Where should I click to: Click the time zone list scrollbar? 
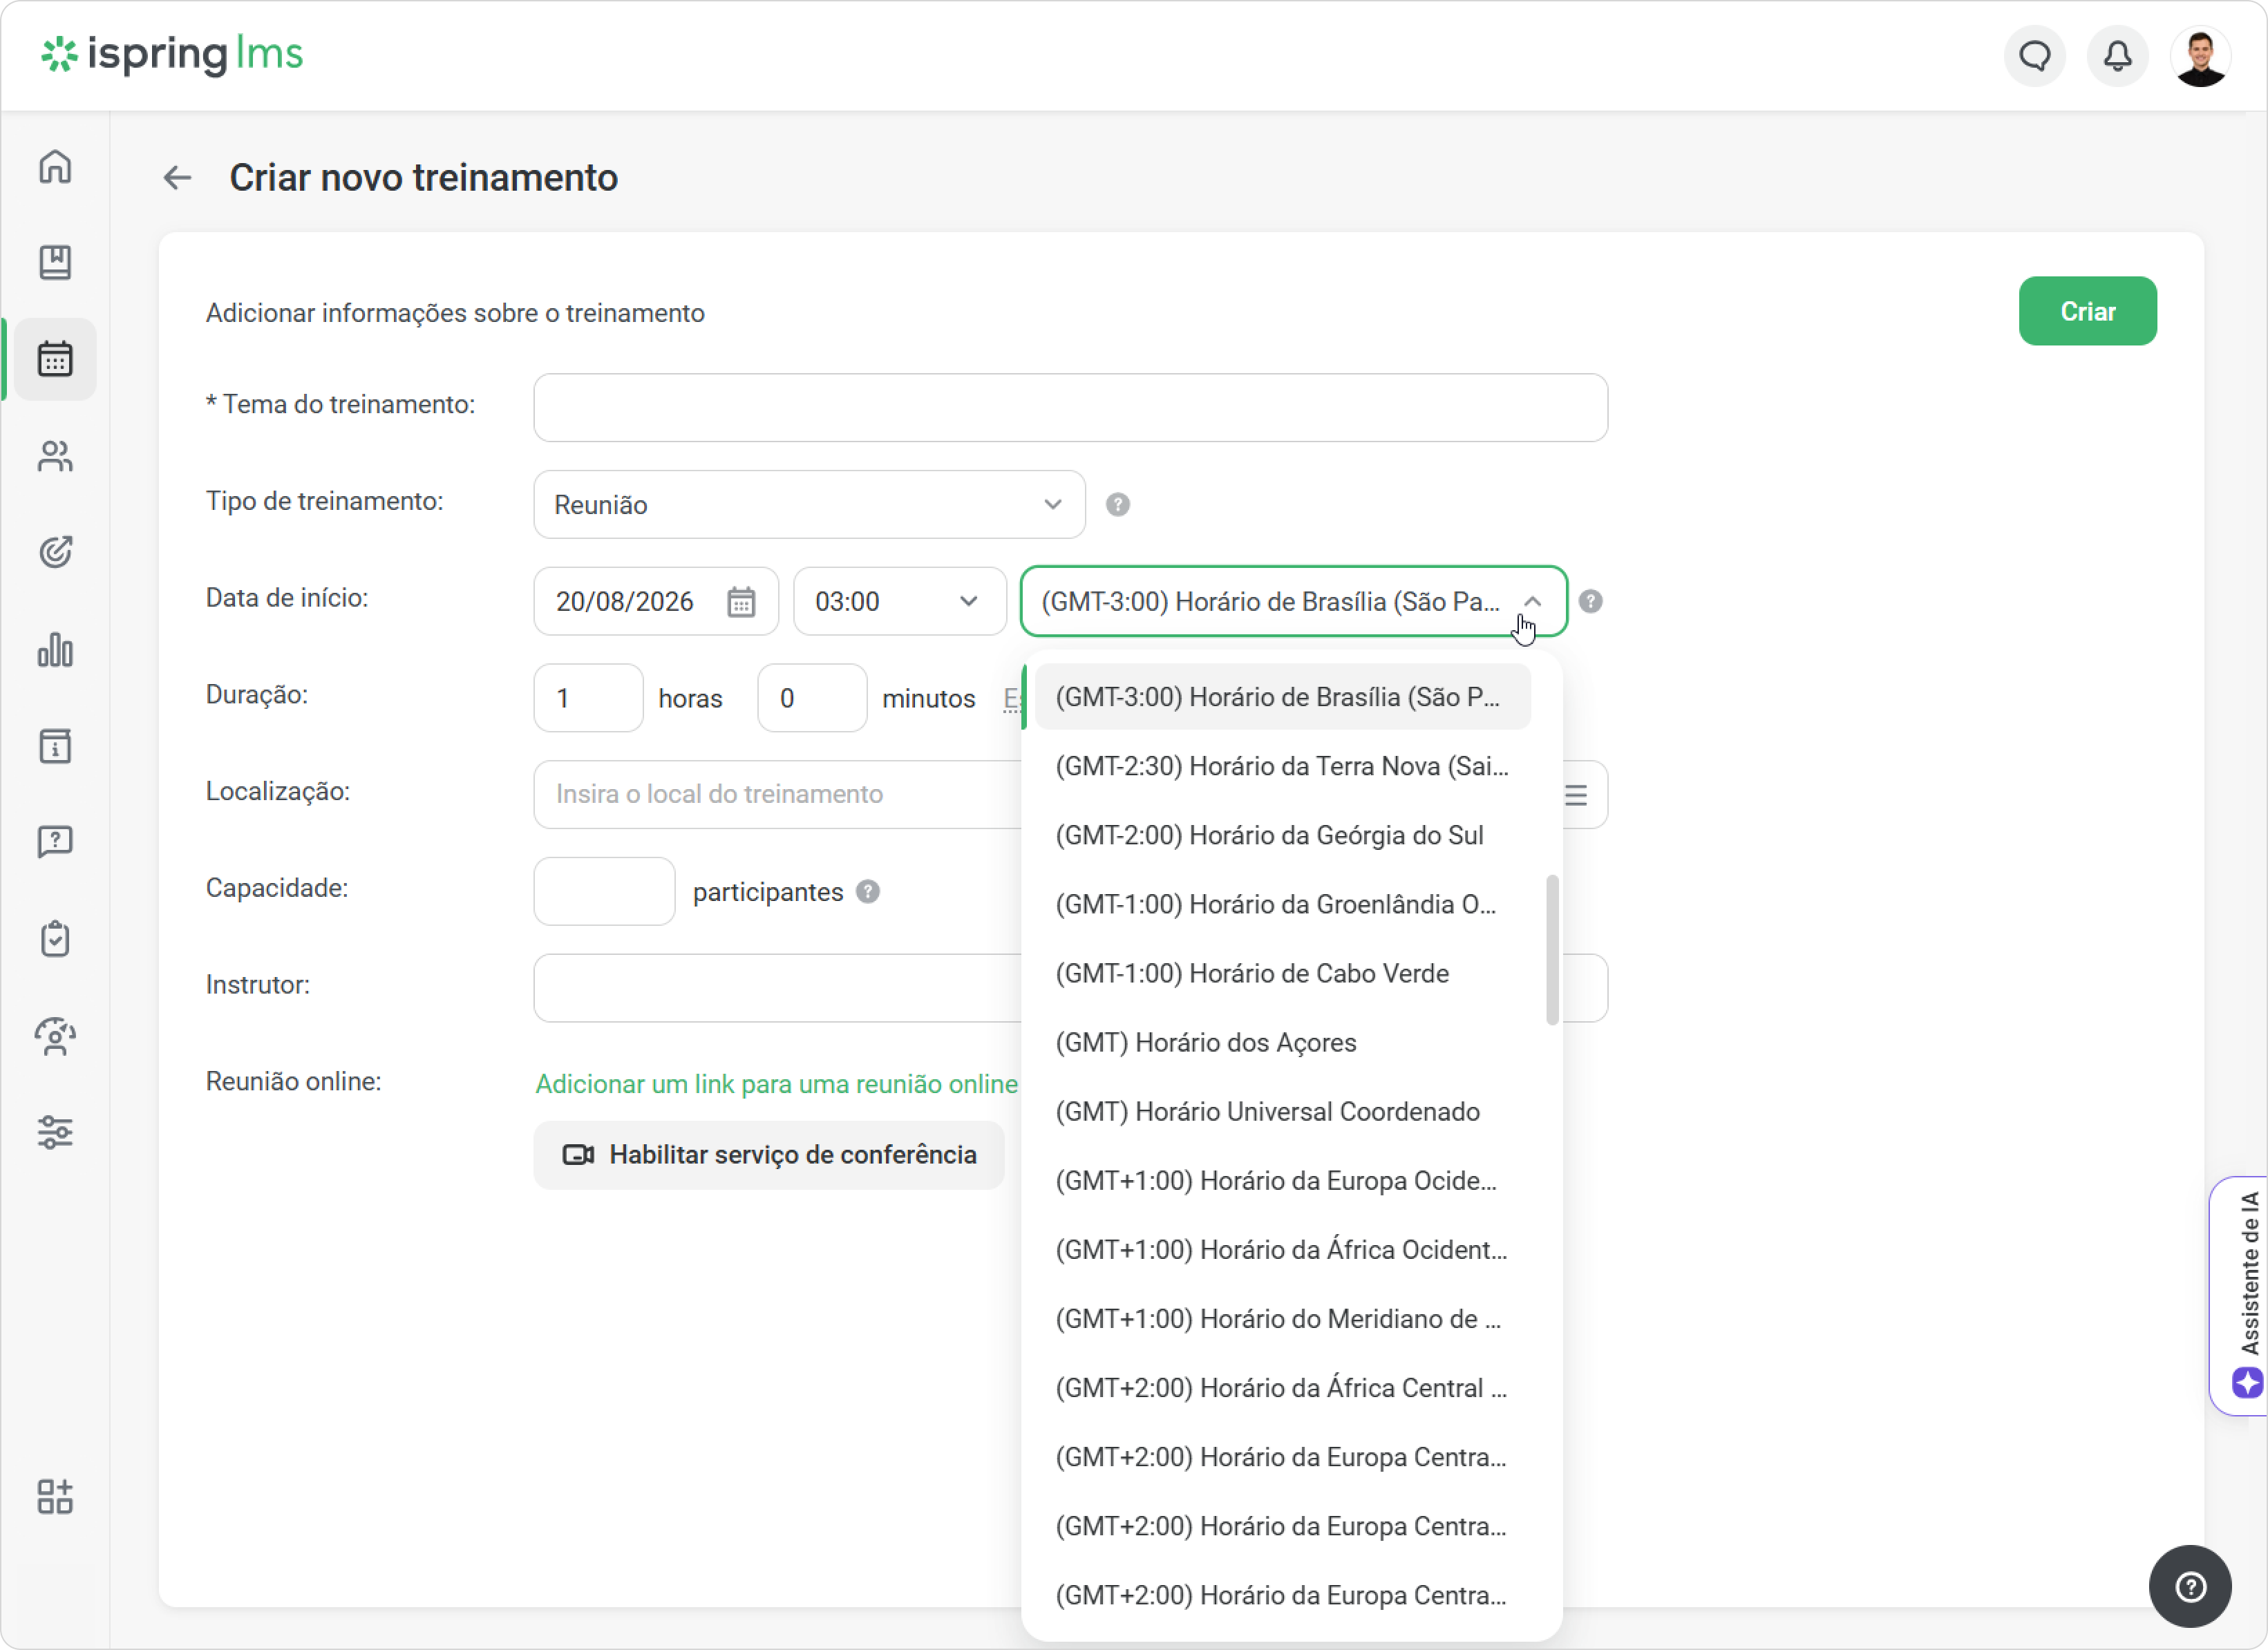click(1552, 950)
